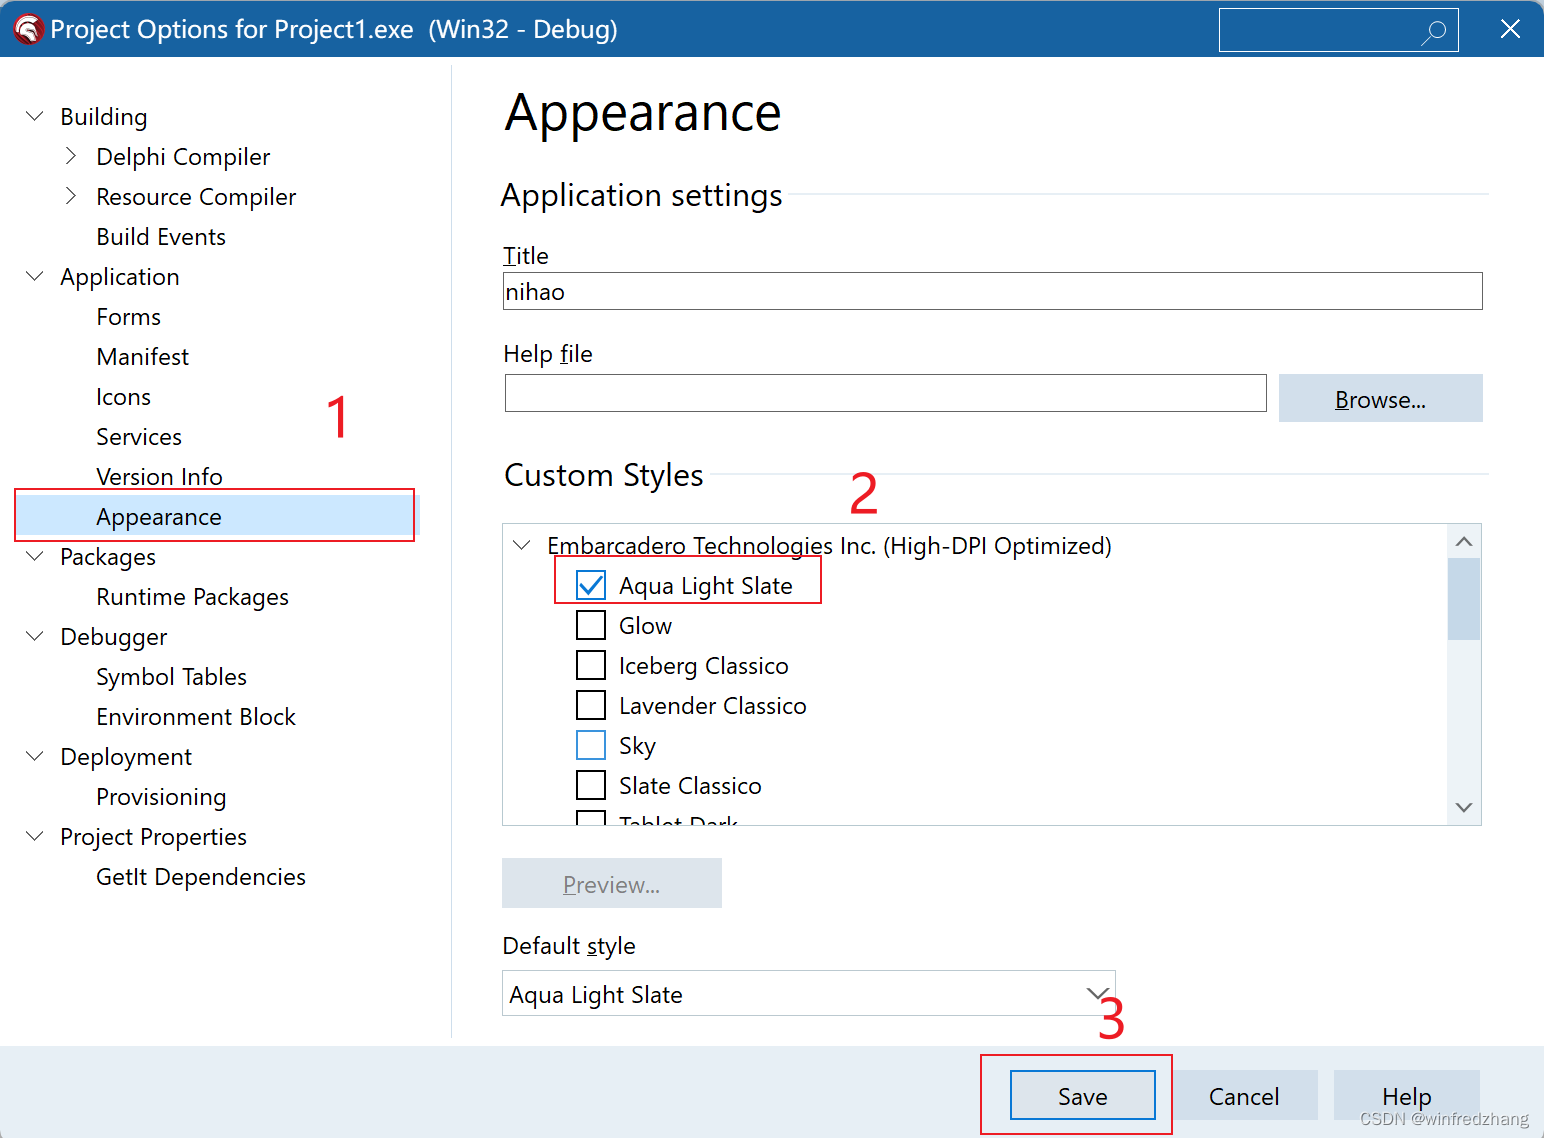This screenshot has height=1138, width=1544.
Task: Click the styles list scroll-up arrow
Action: (x=1464, y=541)
